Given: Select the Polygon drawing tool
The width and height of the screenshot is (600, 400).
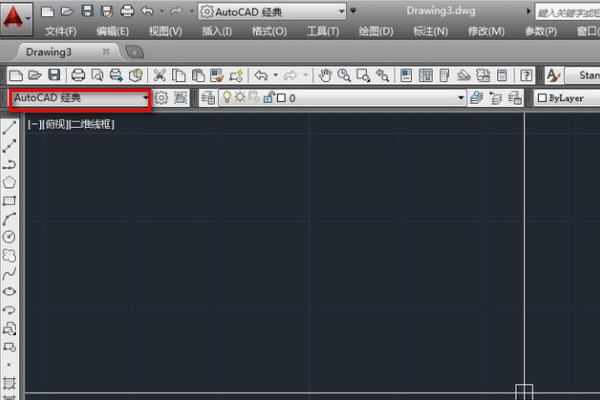Looking at the screenshot, I should [x=10, y=183].
